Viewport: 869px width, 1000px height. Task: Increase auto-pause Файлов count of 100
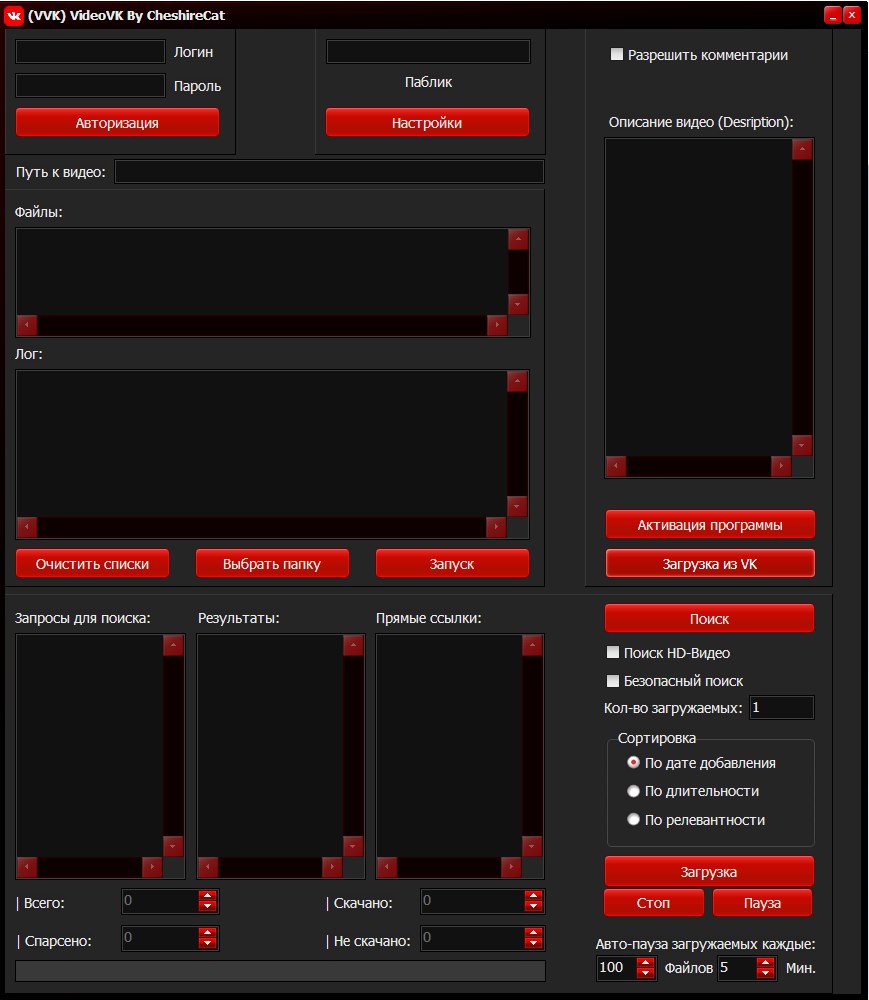pos(645,962)
